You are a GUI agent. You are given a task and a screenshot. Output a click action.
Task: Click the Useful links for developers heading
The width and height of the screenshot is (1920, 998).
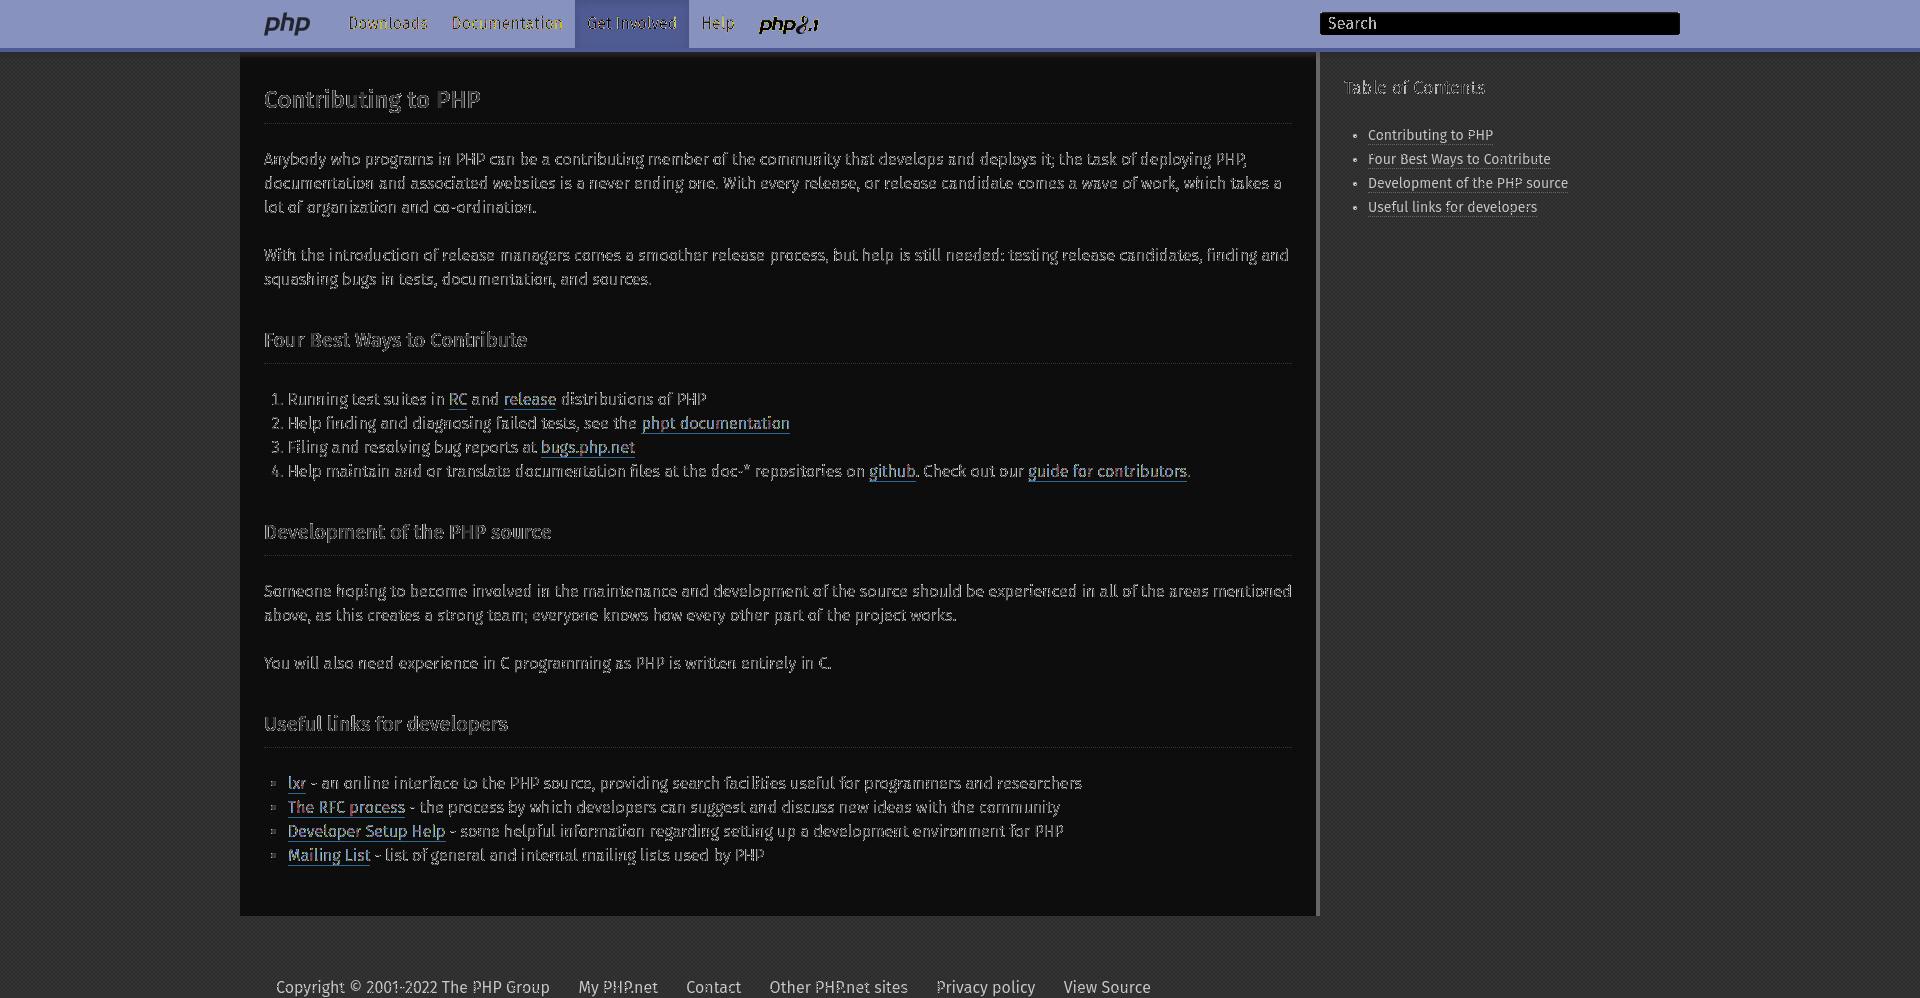[x=386, y=724]
